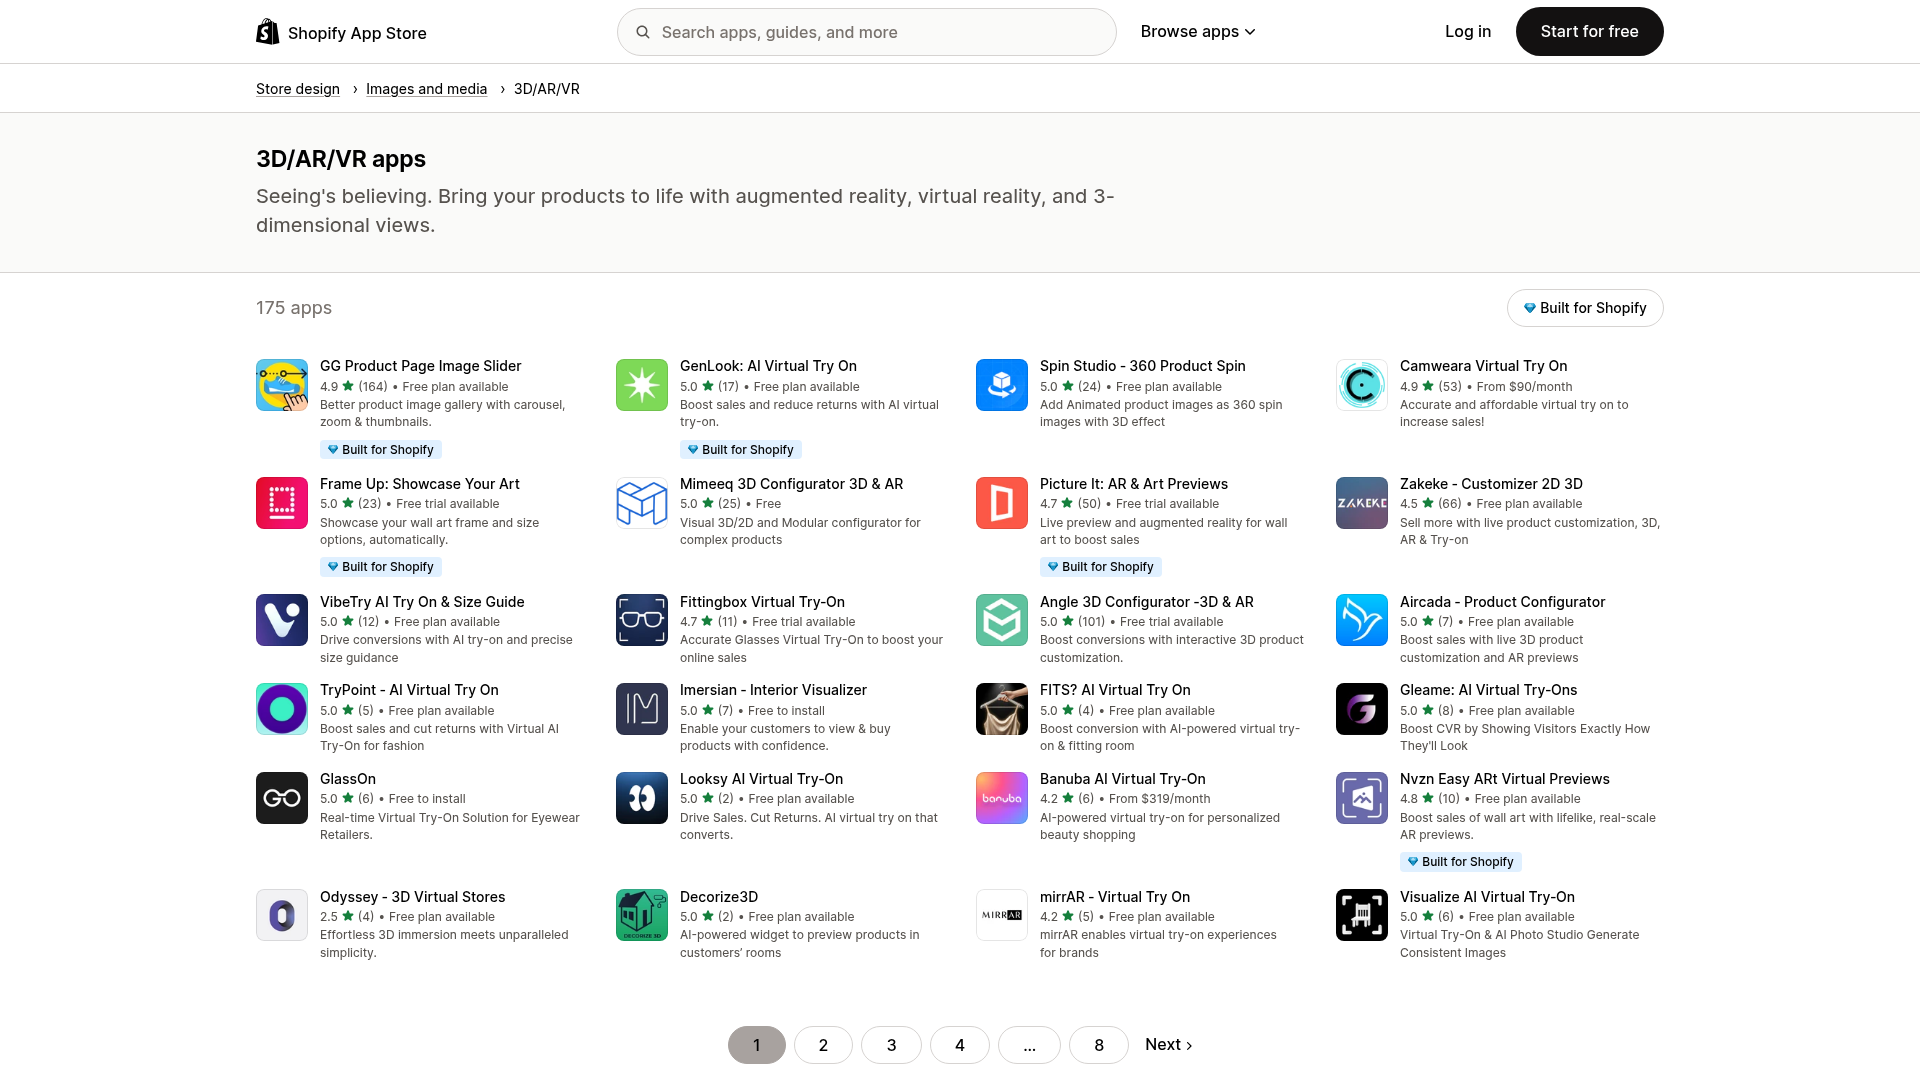This screenshot has height=1080, width=1920.
Task: Open Camweara Virtual Try On icon
Action: coord(1362,385)
